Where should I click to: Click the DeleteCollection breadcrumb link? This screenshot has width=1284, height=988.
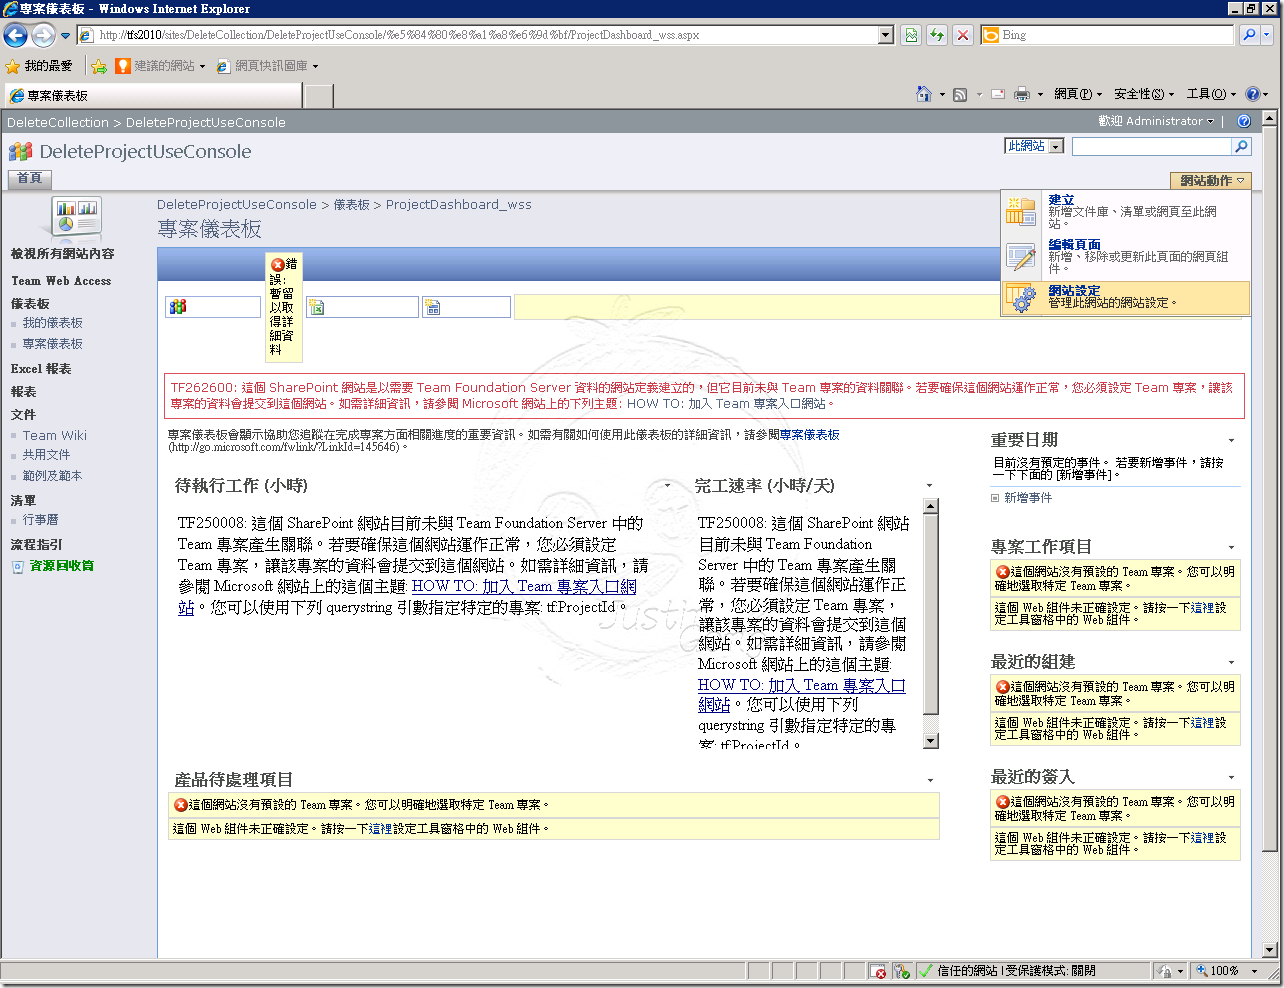click(x=58, y=122)
